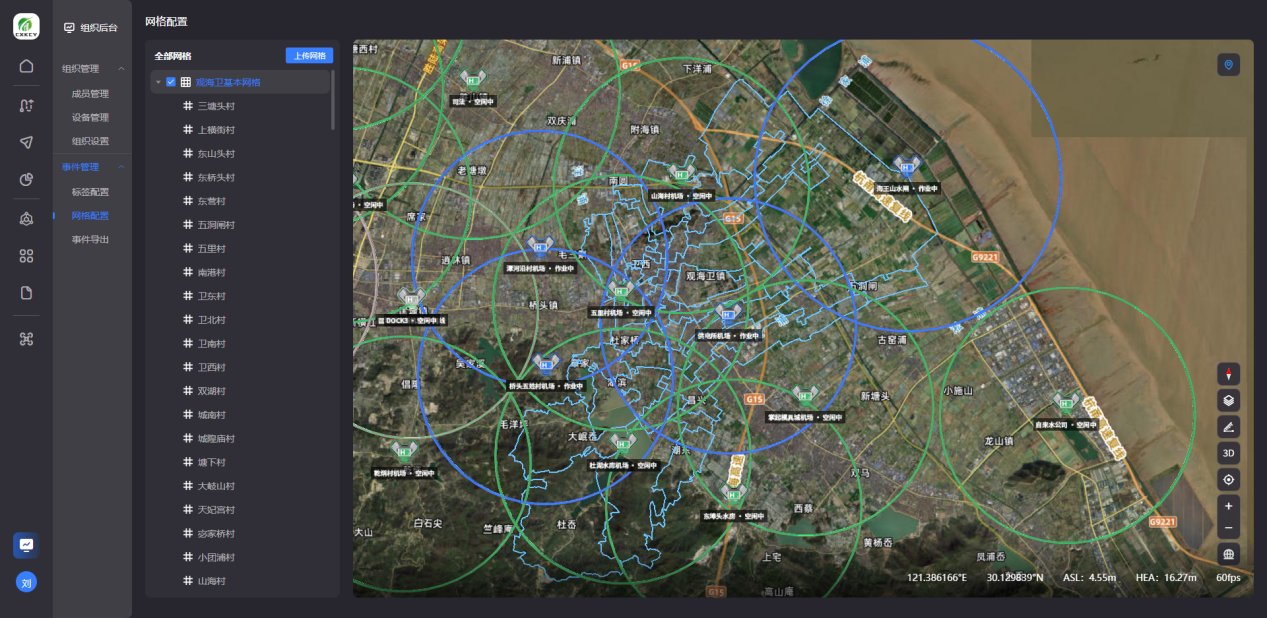Zoom in the map with plus
1267x618 pixels.
1229,505
